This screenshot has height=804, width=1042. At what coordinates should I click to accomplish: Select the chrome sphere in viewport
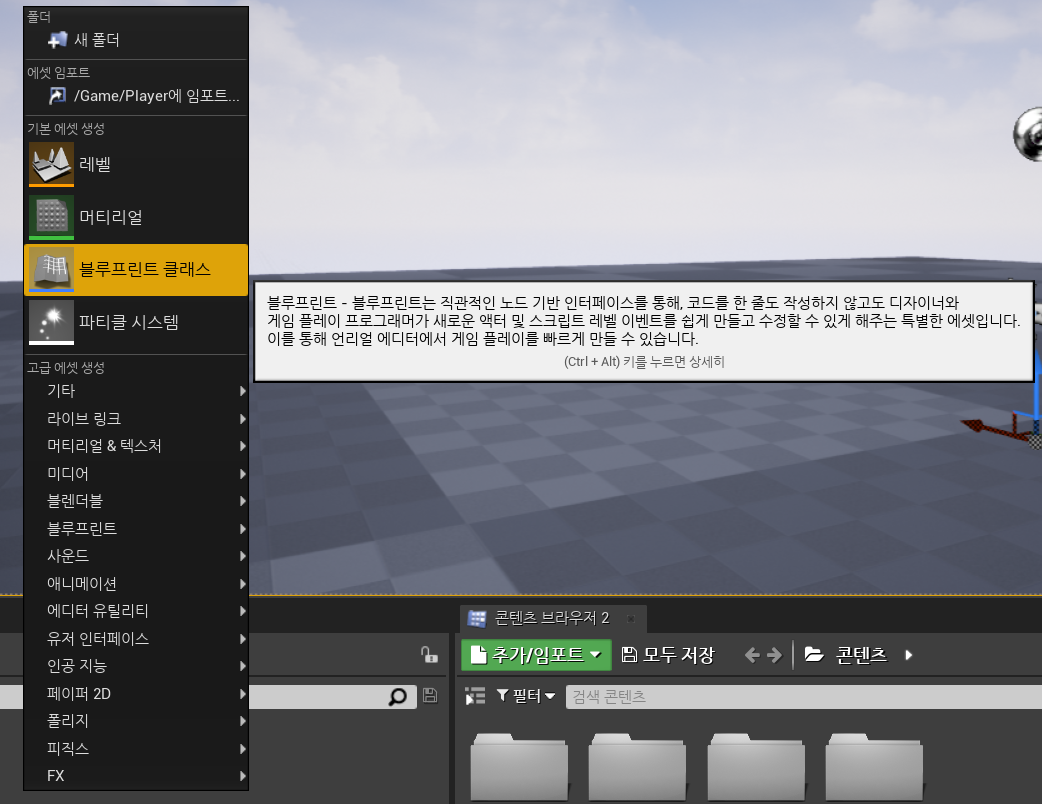1029,134
